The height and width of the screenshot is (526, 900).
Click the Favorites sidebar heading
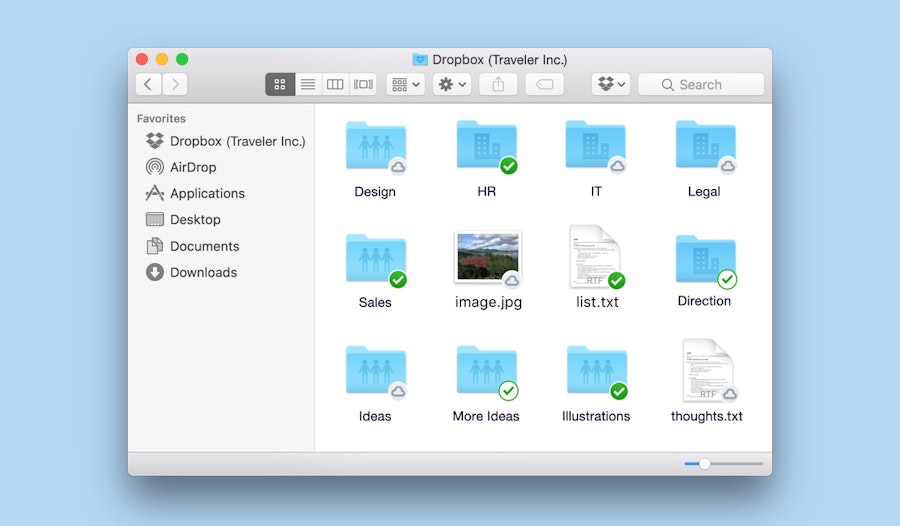[161, 118]
